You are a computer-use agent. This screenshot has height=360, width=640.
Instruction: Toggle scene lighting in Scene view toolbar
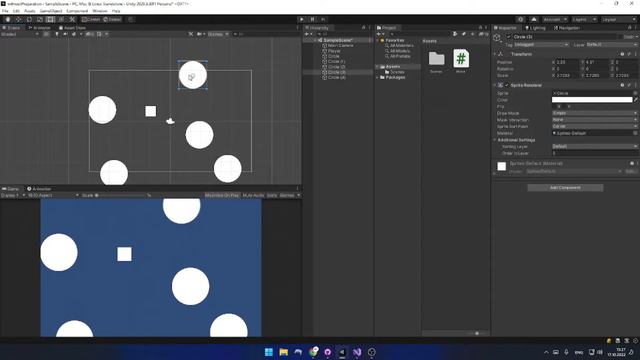point(57,34)
